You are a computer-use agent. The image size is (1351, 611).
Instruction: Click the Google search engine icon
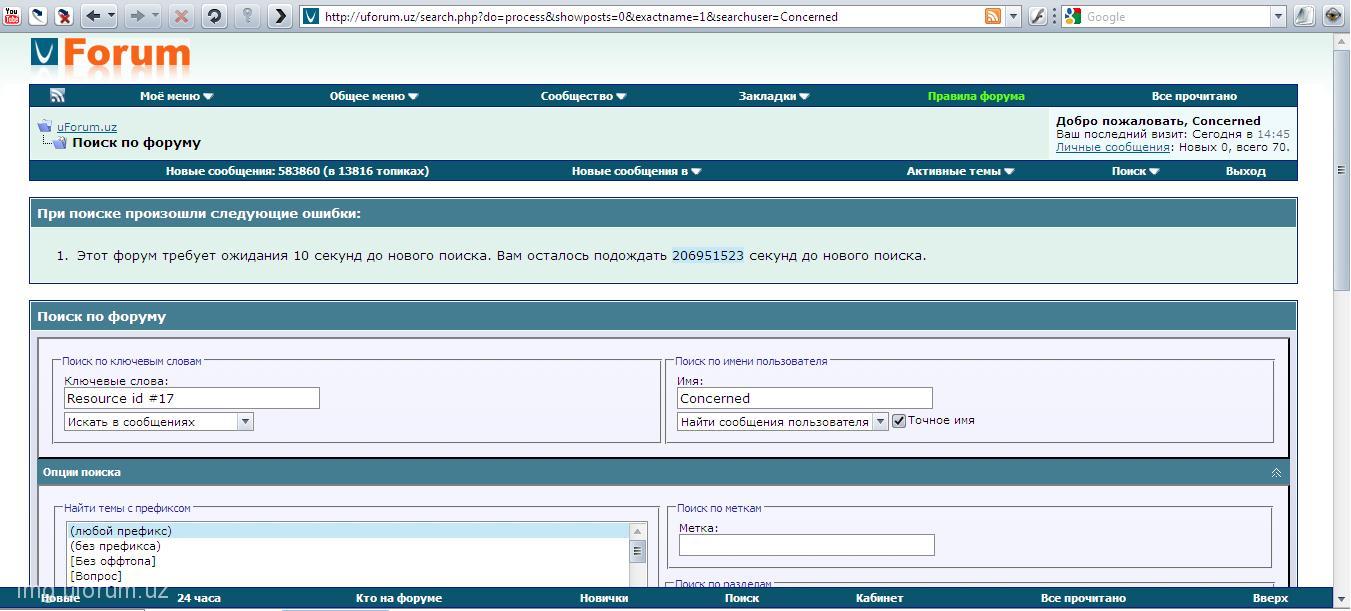click(x=1073, y=16)
